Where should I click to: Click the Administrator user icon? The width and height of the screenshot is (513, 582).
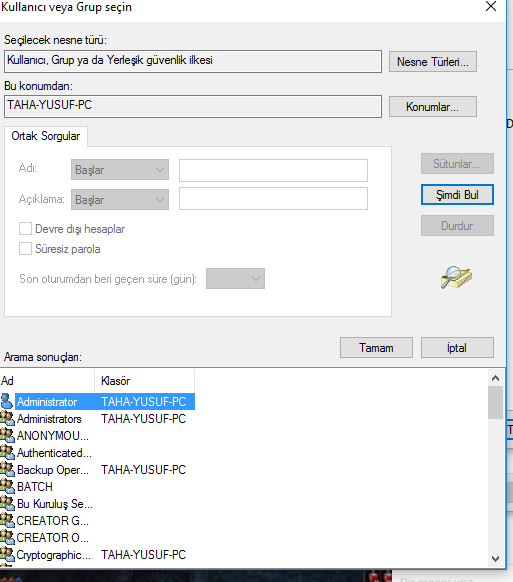7,402
